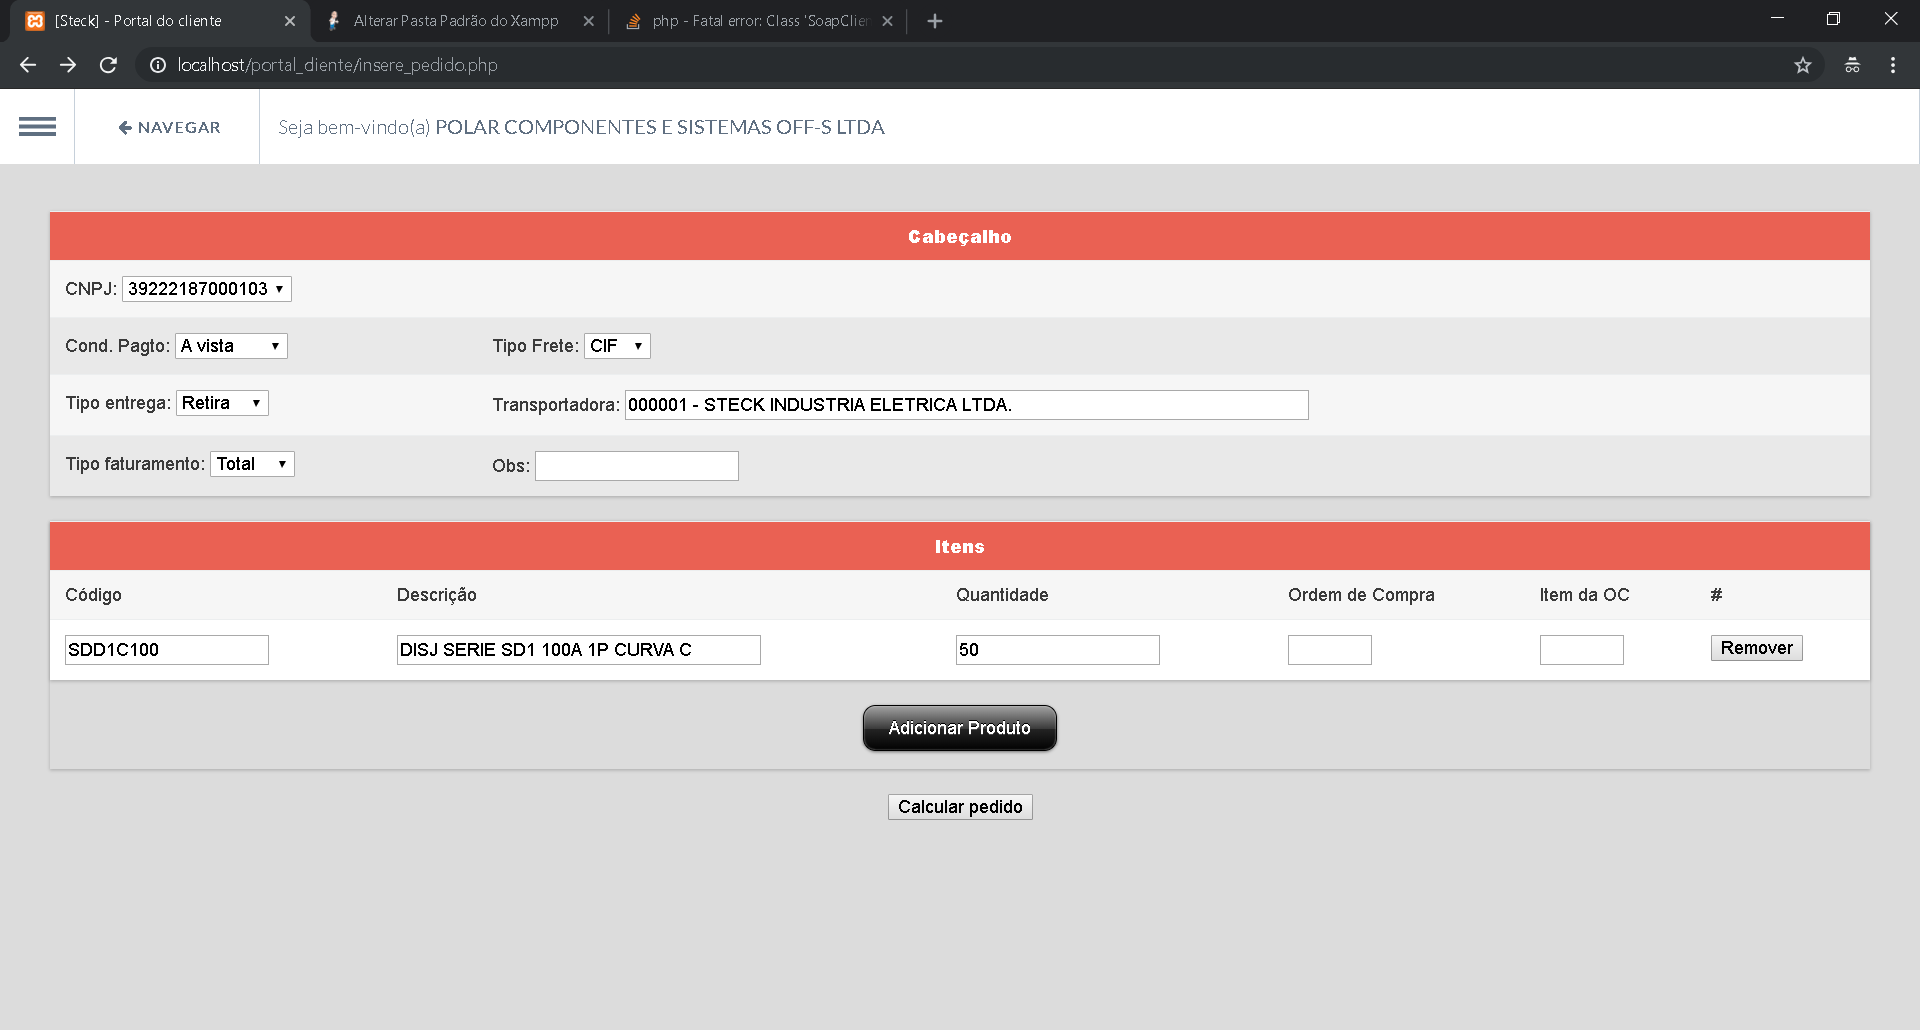The height and width of the screenshot is (1030, 1920).
Task: Reload the page with refresh icon
Action: tap(108, 65)
